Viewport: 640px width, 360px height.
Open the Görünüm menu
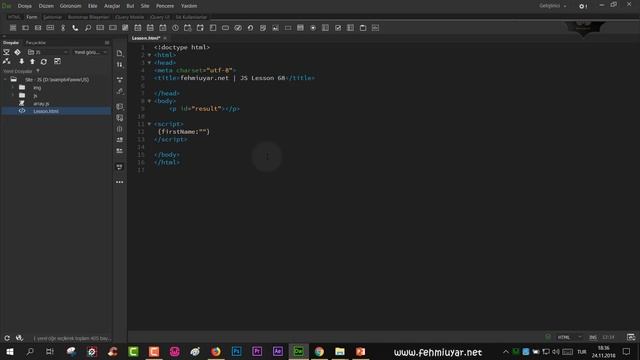coord(71,6)
